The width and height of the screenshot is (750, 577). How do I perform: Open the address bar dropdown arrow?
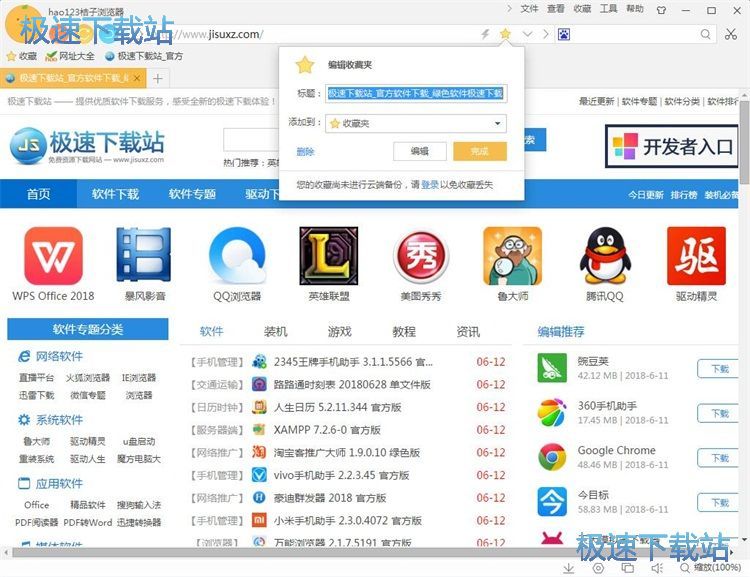[527, 34]
